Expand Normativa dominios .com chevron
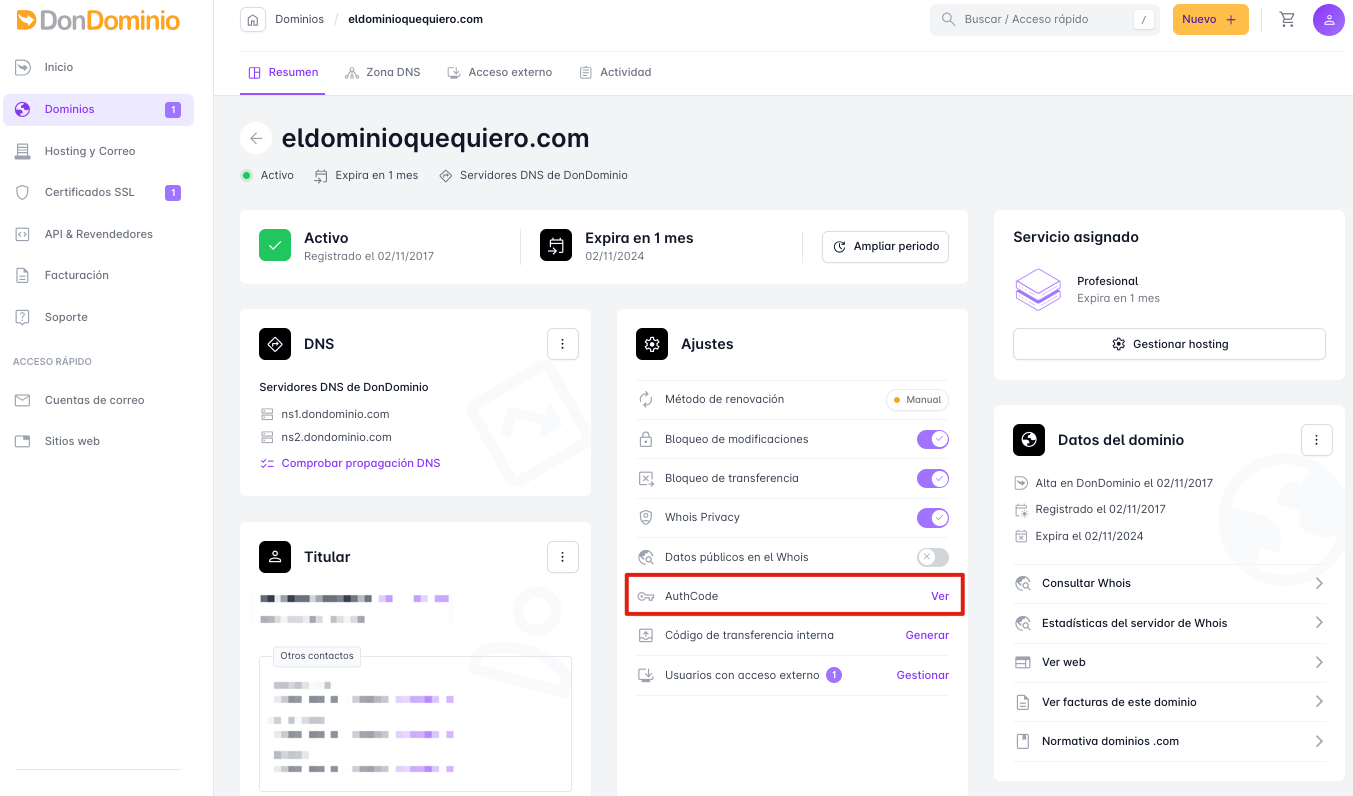The image size is (1353, 796). pos(1319,741)
